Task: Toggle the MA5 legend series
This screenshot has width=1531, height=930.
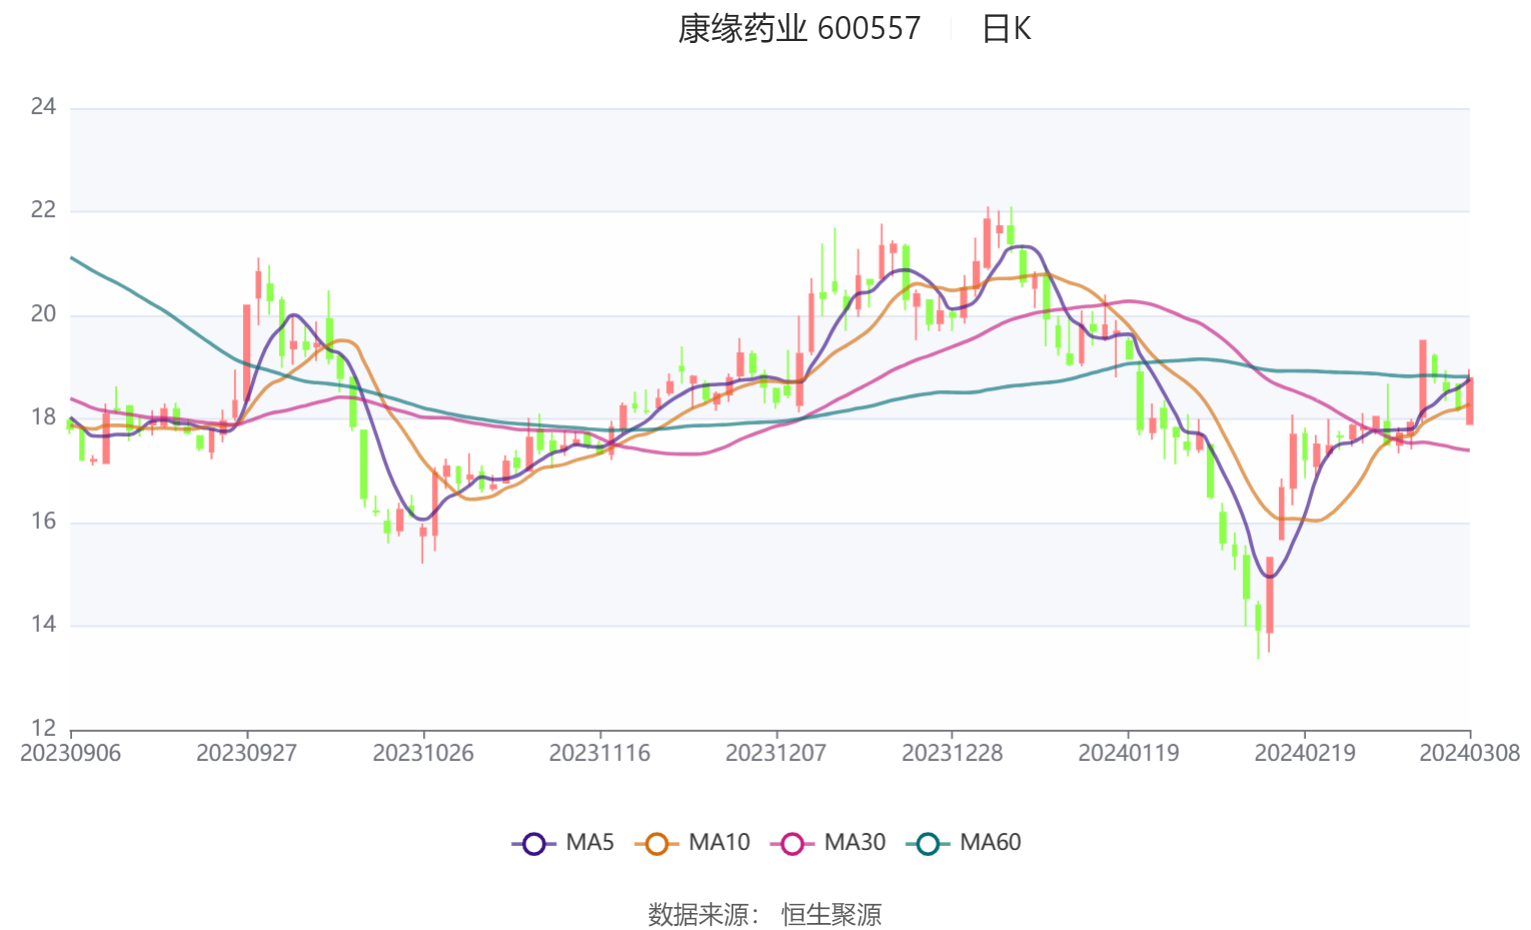Action: 563,843
